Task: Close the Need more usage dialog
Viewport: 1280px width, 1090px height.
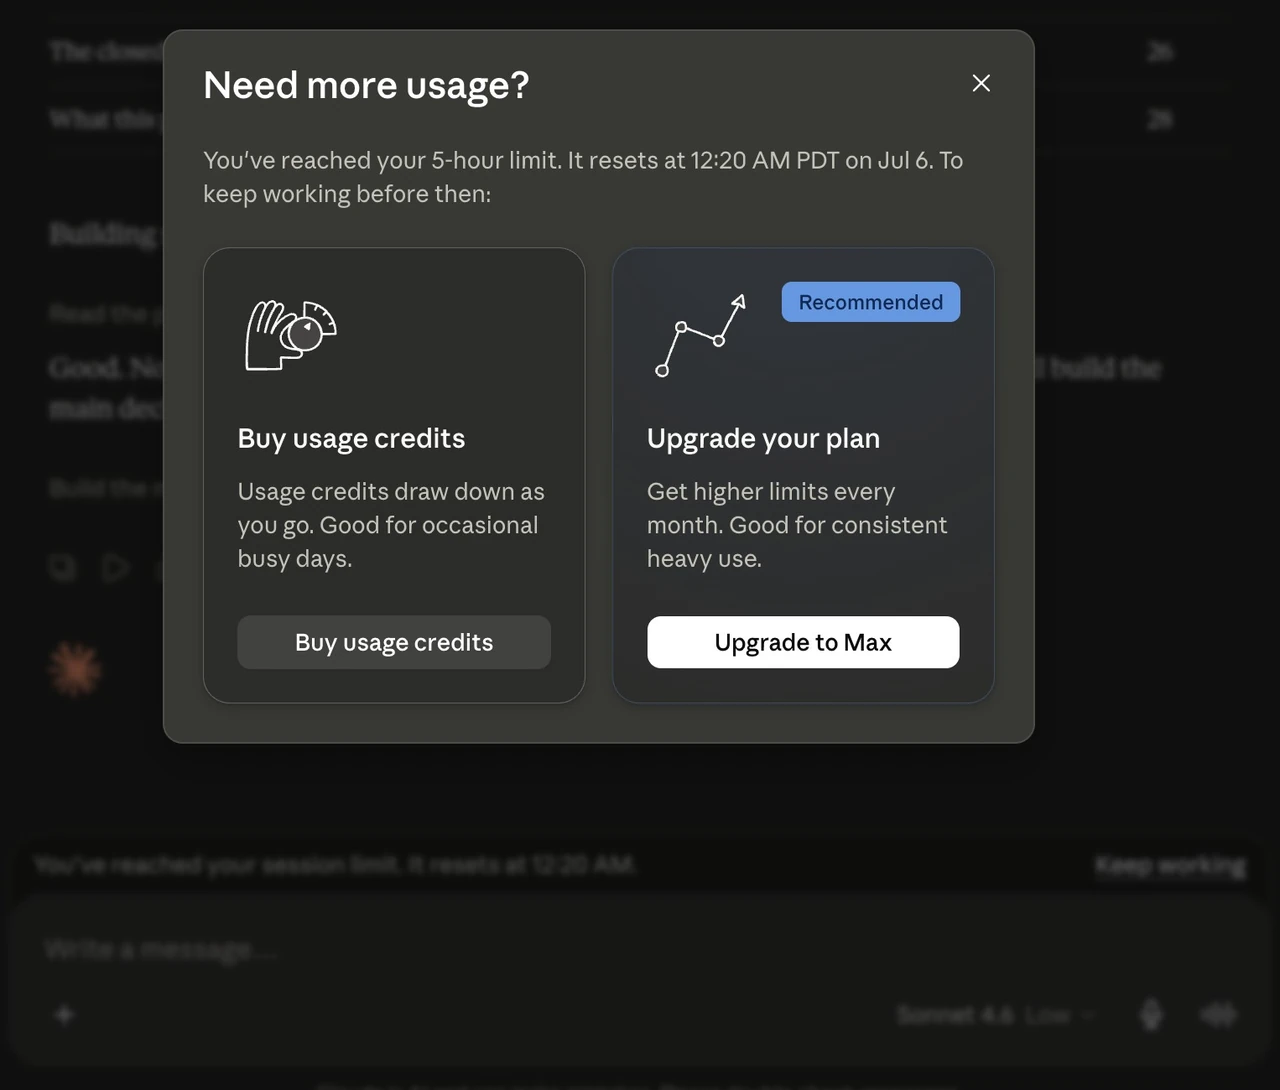Action: (981, 83)
